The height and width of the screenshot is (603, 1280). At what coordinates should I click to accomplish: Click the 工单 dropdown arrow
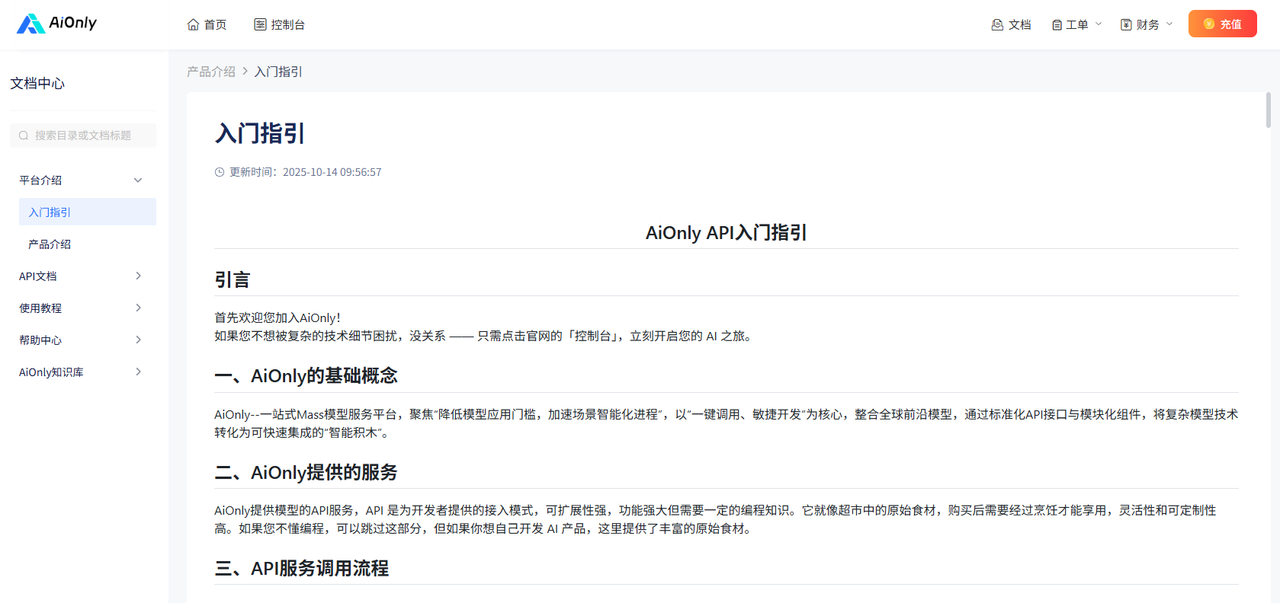pos(1098,24)
